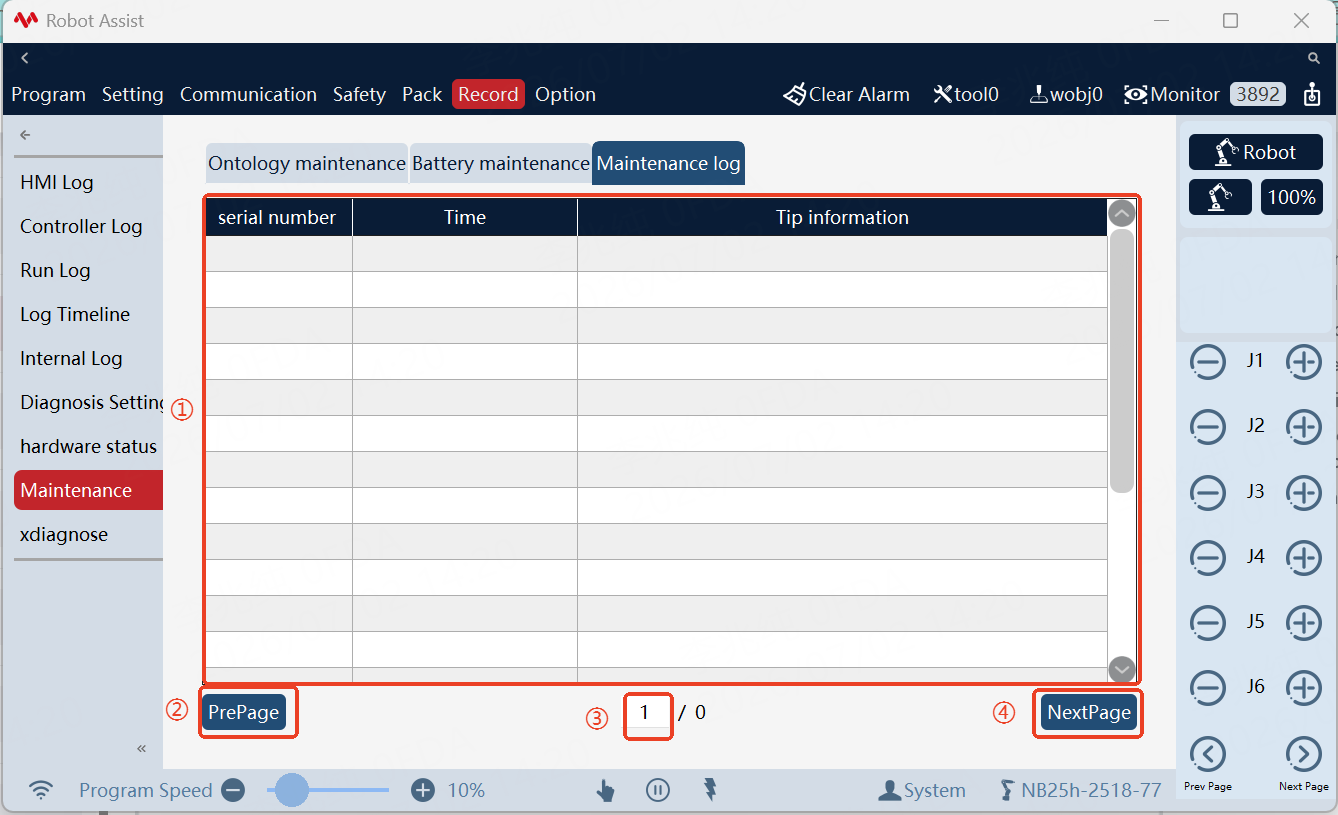Screen dimensions: 1338x815
Task: Click the sidebar back arrow
Action: (x=25, y=135)
